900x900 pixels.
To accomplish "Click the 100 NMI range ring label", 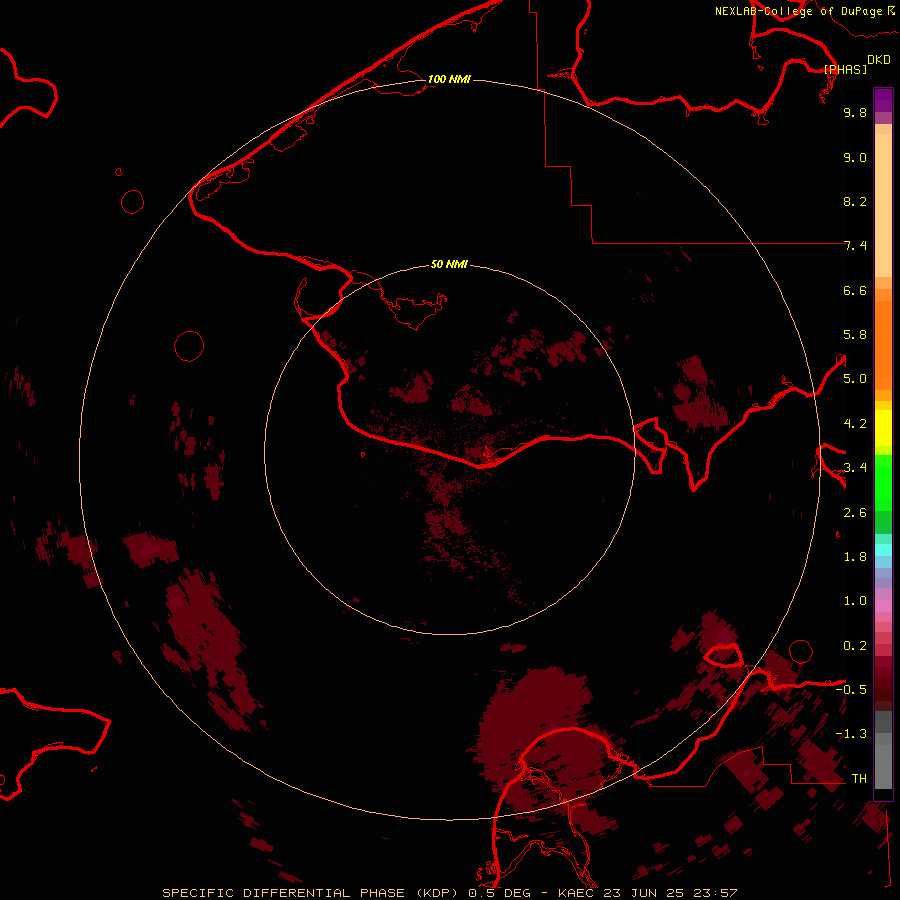I will (x=449, y=79).
